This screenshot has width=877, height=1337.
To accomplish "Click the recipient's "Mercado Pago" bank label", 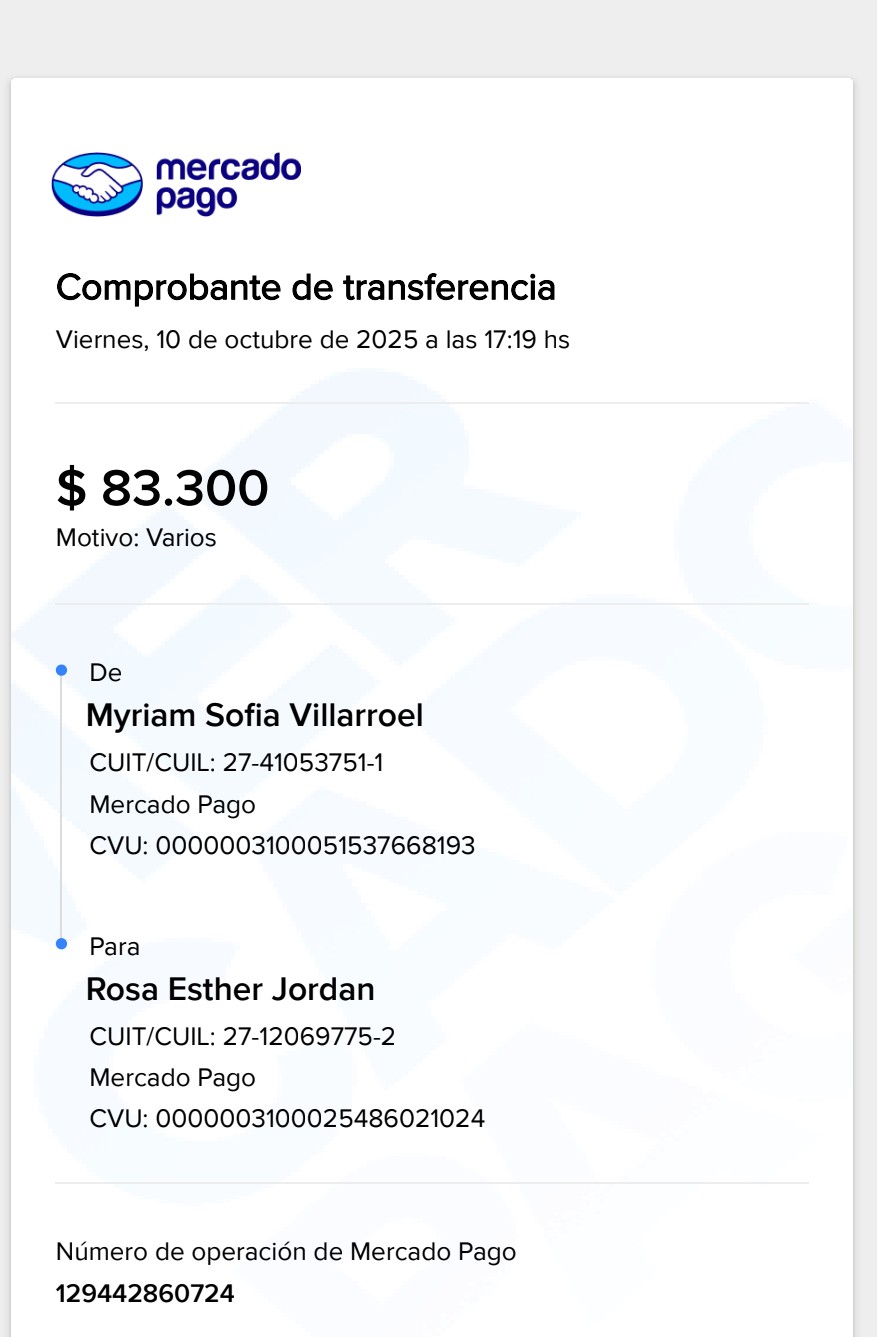I will point(172,1078).
